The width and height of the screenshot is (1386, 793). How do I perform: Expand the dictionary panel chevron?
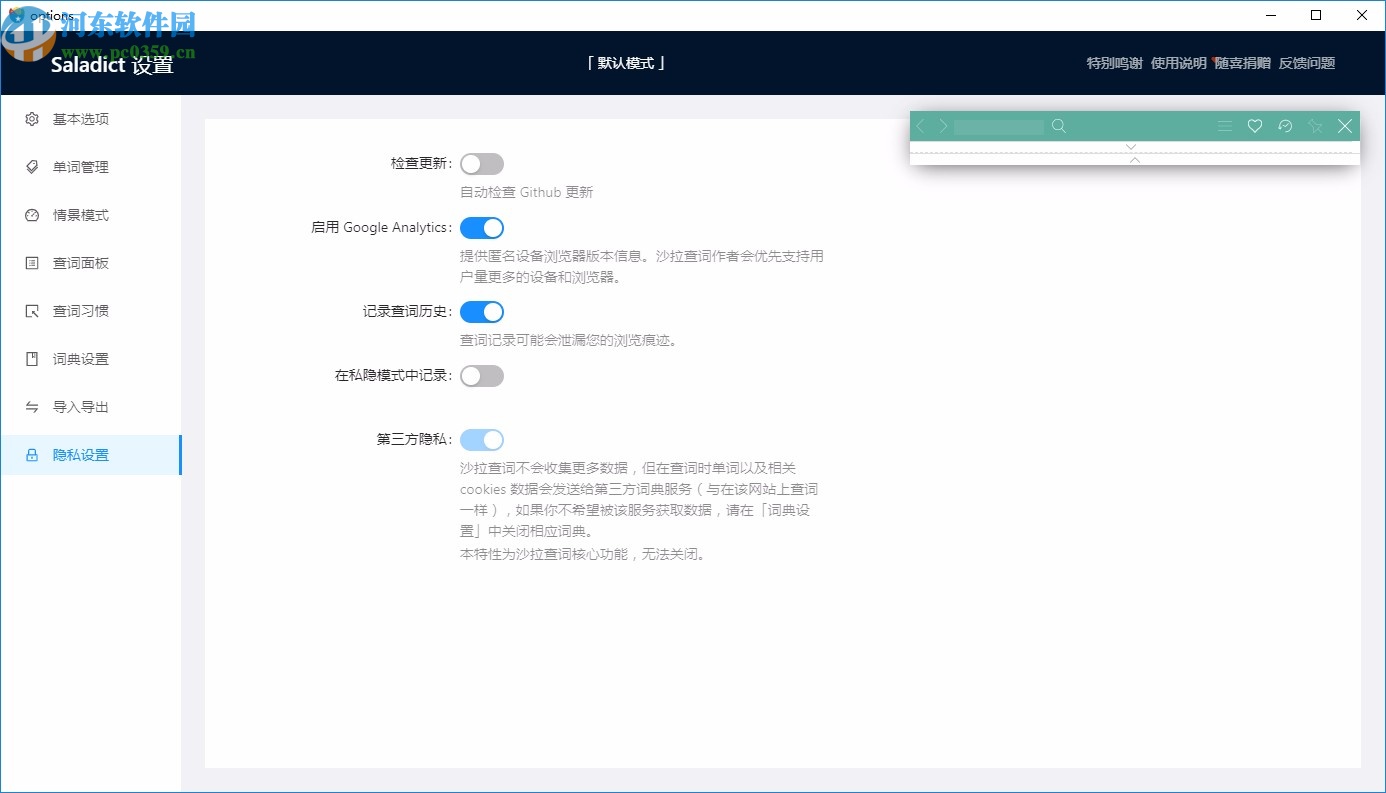pyautogui.click(x=1131, y=146)
